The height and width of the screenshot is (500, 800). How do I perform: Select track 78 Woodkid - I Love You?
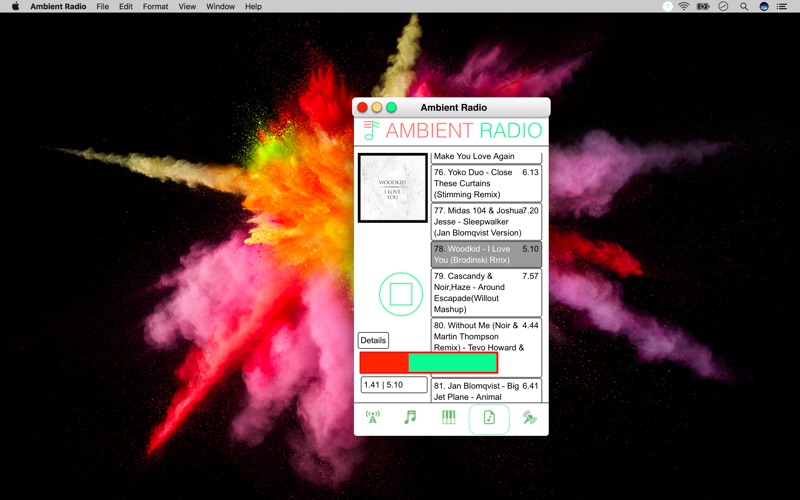pyautogui.click(x=486, y=254)
